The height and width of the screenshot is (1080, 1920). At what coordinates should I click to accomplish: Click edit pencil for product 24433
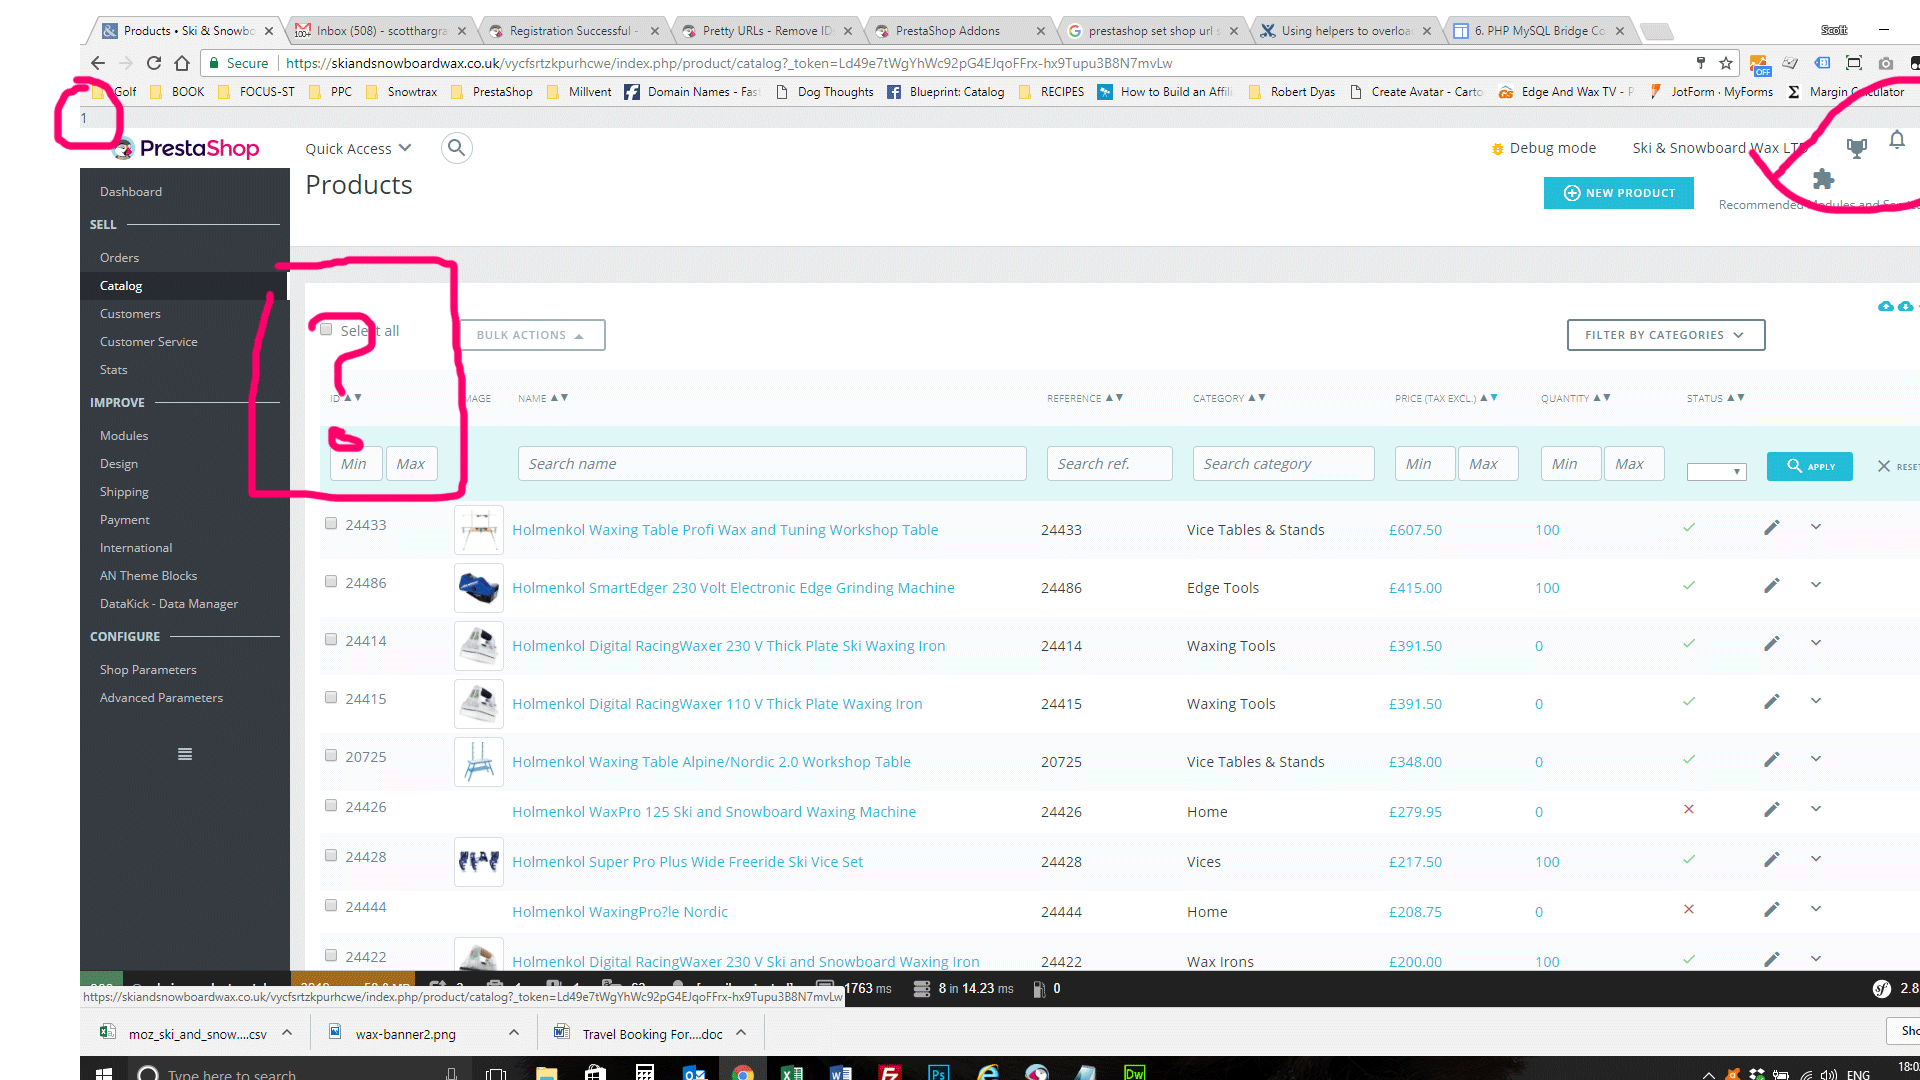click(x=1771, y=528)
